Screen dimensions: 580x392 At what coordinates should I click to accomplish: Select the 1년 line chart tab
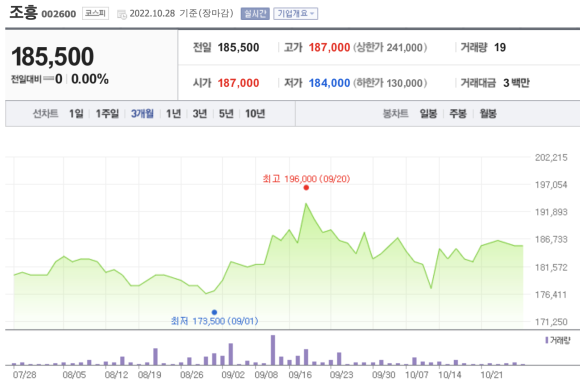click(x=173, y=114)
